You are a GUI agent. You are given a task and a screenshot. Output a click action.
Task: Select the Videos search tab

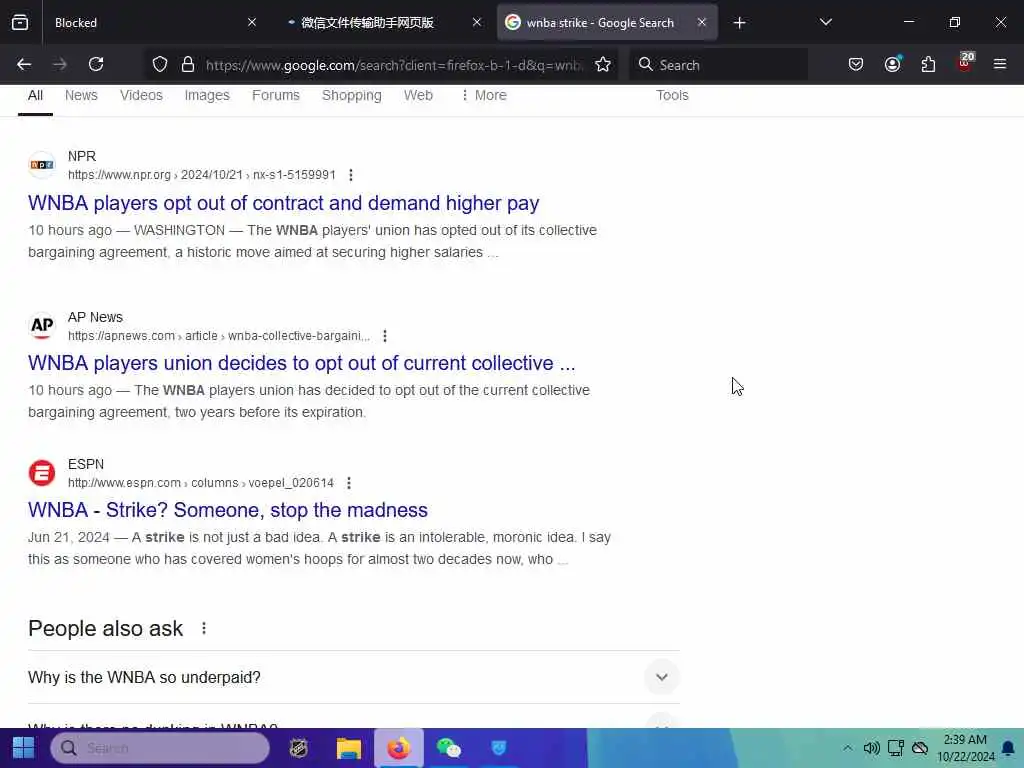[141, 95]
